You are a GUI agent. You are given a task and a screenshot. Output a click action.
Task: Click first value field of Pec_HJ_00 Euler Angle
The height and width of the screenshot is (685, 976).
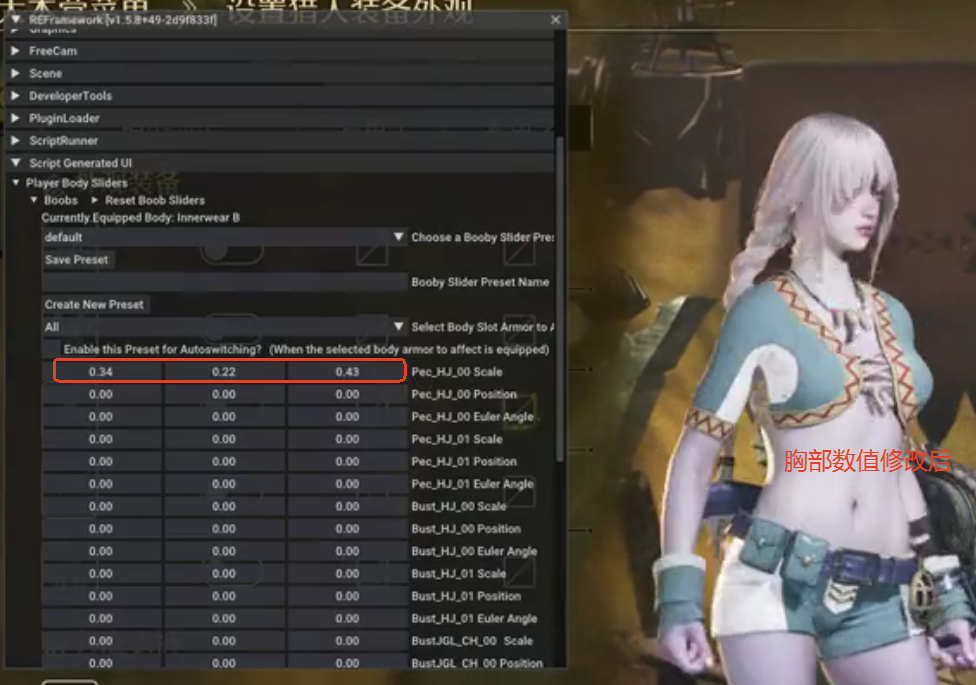(x=101, y=417)
